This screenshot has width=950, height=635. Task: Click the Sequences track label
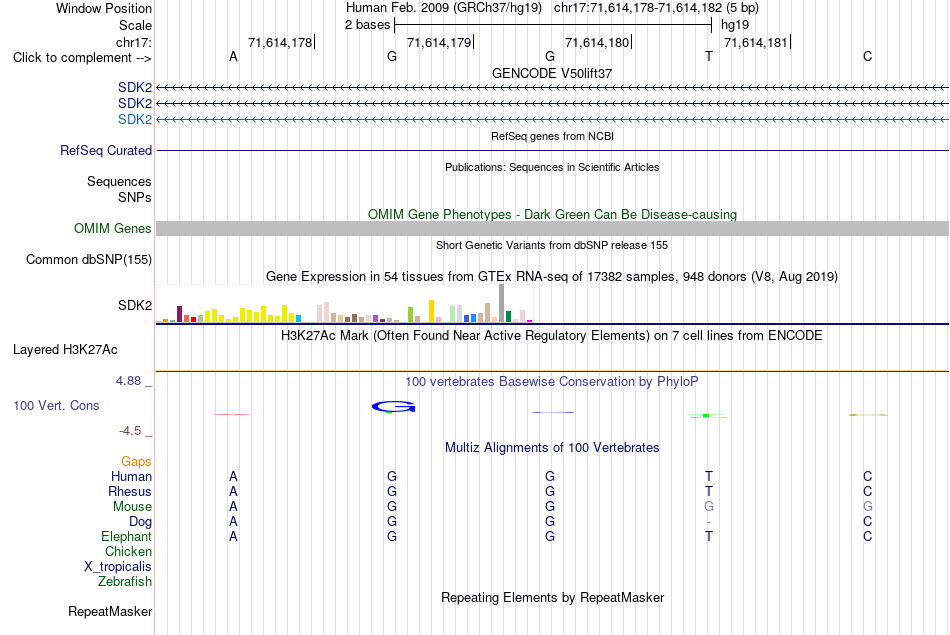tap(119, 182)
